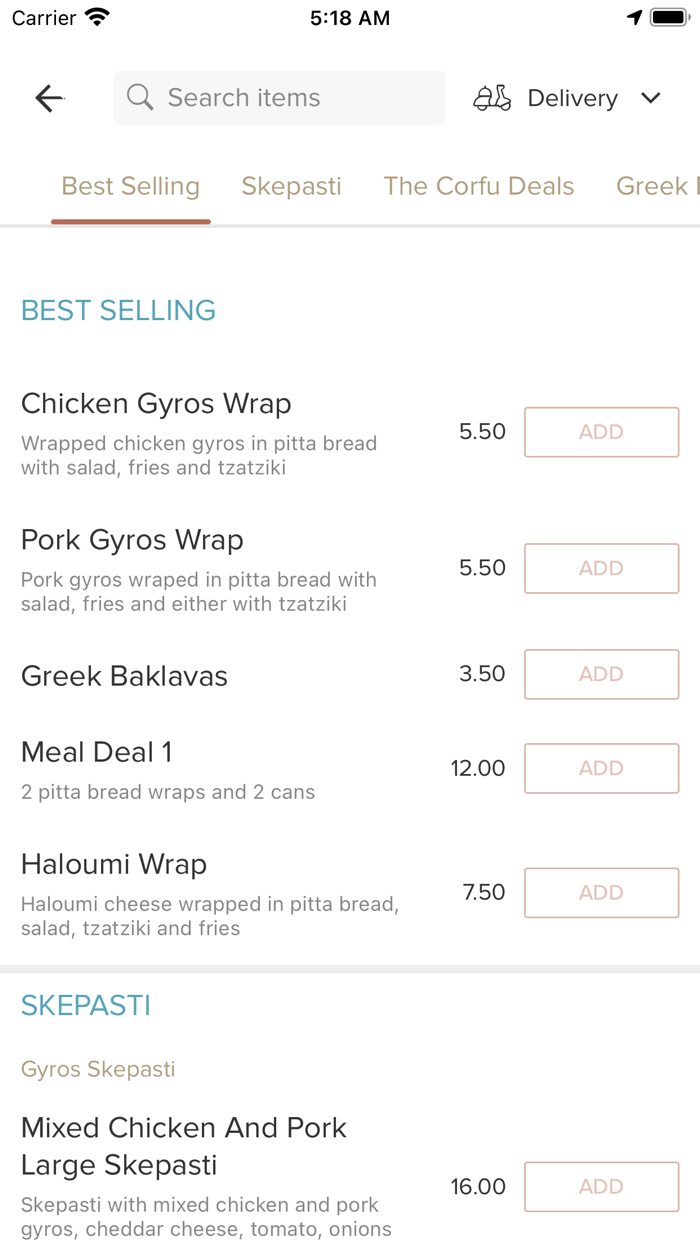Add Chicken Gyros Wrap to order
Screen dimensions: 700x1244
click(x=601, y=432)
